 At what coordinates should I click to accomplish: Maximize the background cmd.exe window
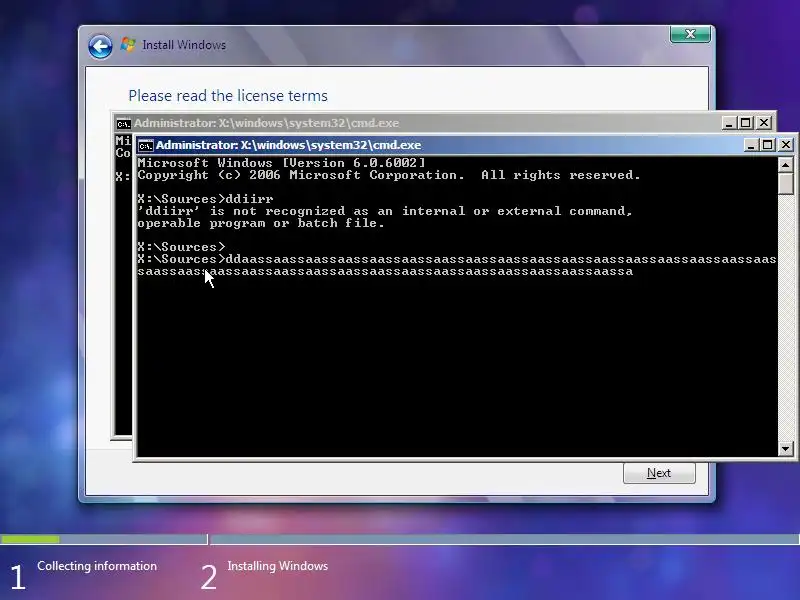[746, 123]
